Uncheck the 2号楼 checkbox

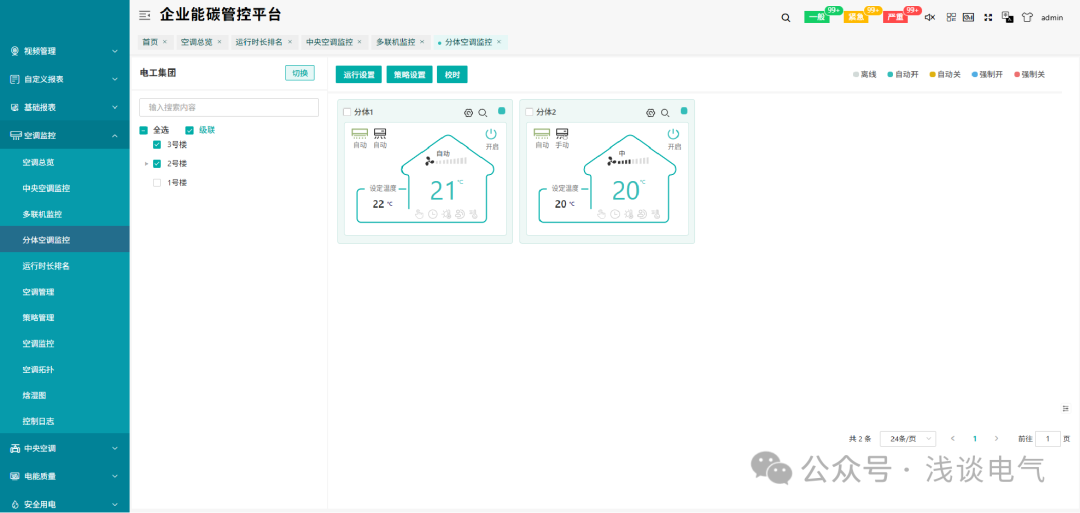157,164
